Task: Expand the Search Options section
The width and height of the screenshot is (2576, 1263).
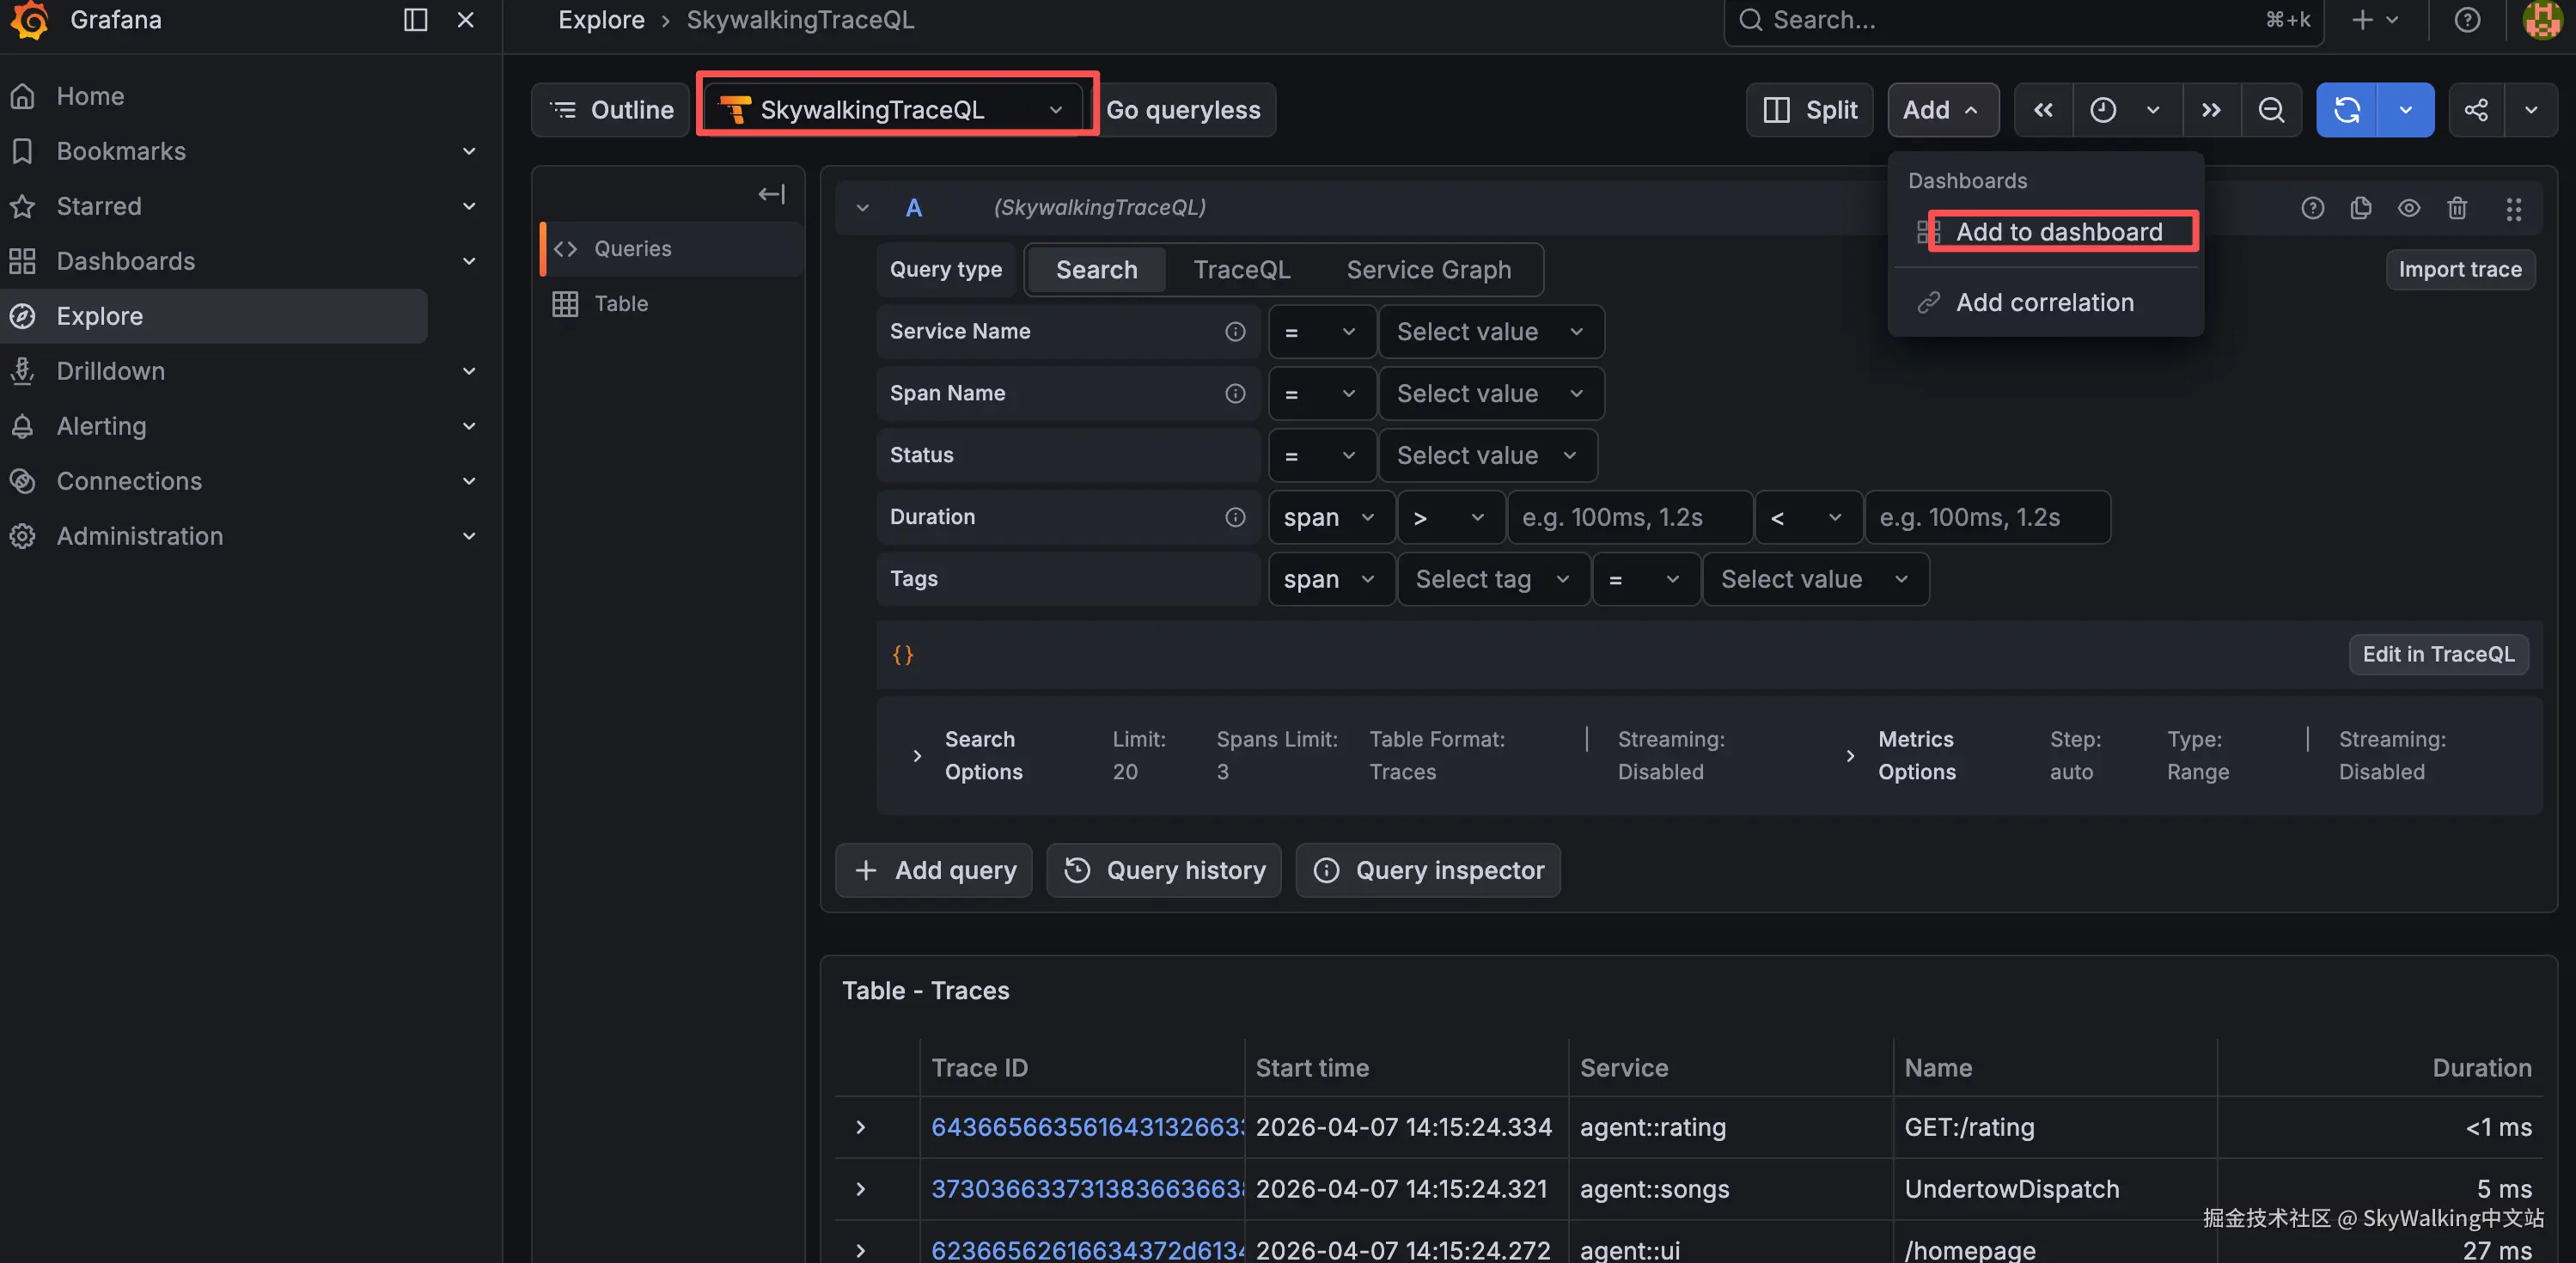Action: (x=917, y=756)
